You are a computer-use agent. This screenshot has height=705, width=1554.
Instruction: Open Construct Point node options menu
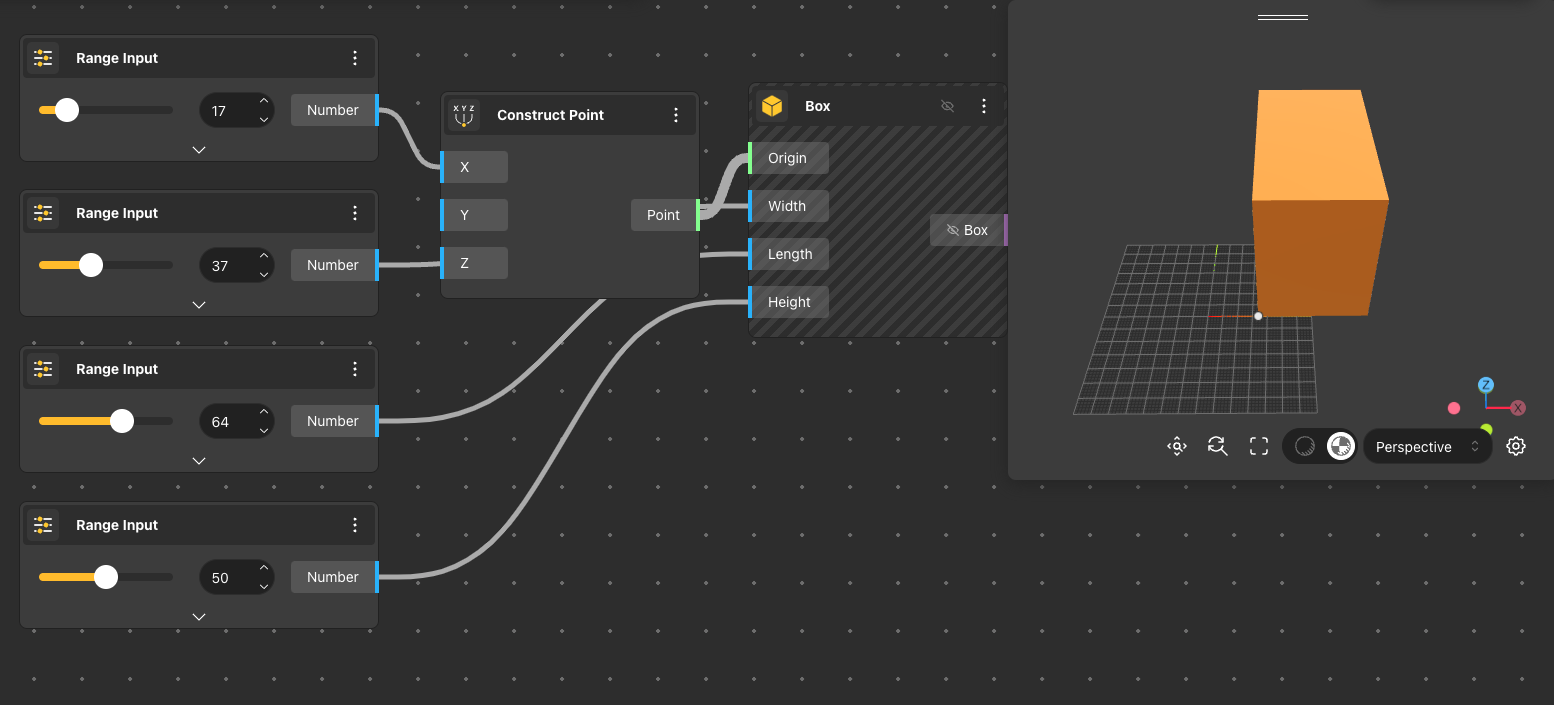[x=676, y=115]
